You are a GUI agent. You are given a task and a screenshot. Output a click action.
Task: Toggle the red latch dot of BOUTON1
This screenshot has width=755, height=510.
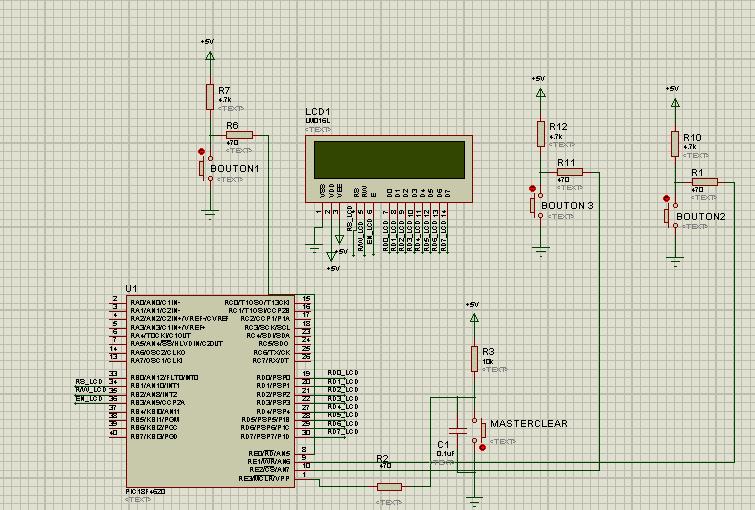202,152
